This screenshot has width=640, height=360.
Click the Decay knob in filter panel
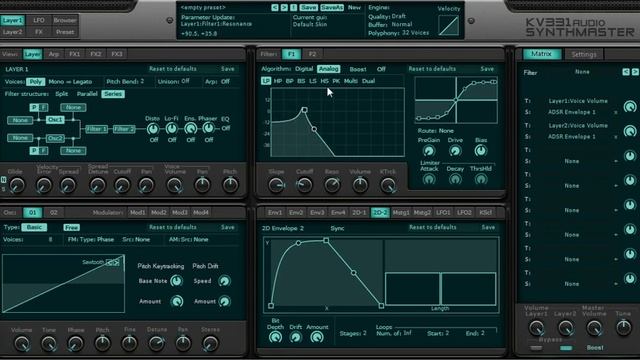pos(455,179)
